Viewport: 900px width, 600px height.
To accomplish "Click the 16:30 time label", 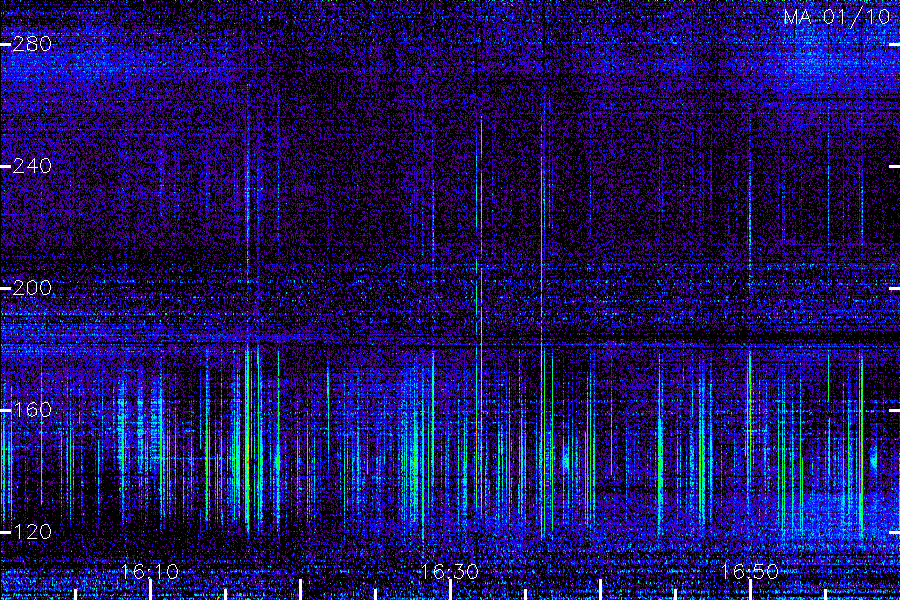I will click(449, 571).
